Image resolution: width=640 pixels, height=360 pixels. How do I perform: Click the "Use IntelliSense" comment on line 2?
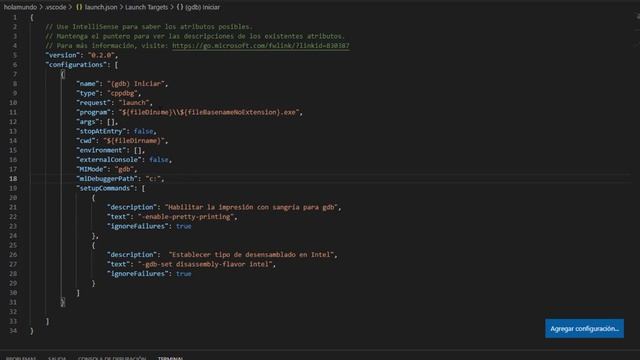coord(149,27)
